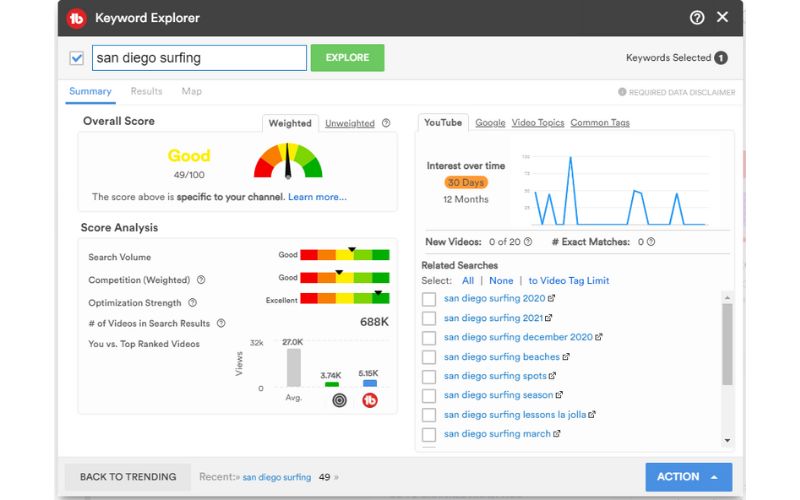Image resolution: width=800 pixels, height=500 pixels.
Task: Select 30 Days interest range
Action: [465, 182]
